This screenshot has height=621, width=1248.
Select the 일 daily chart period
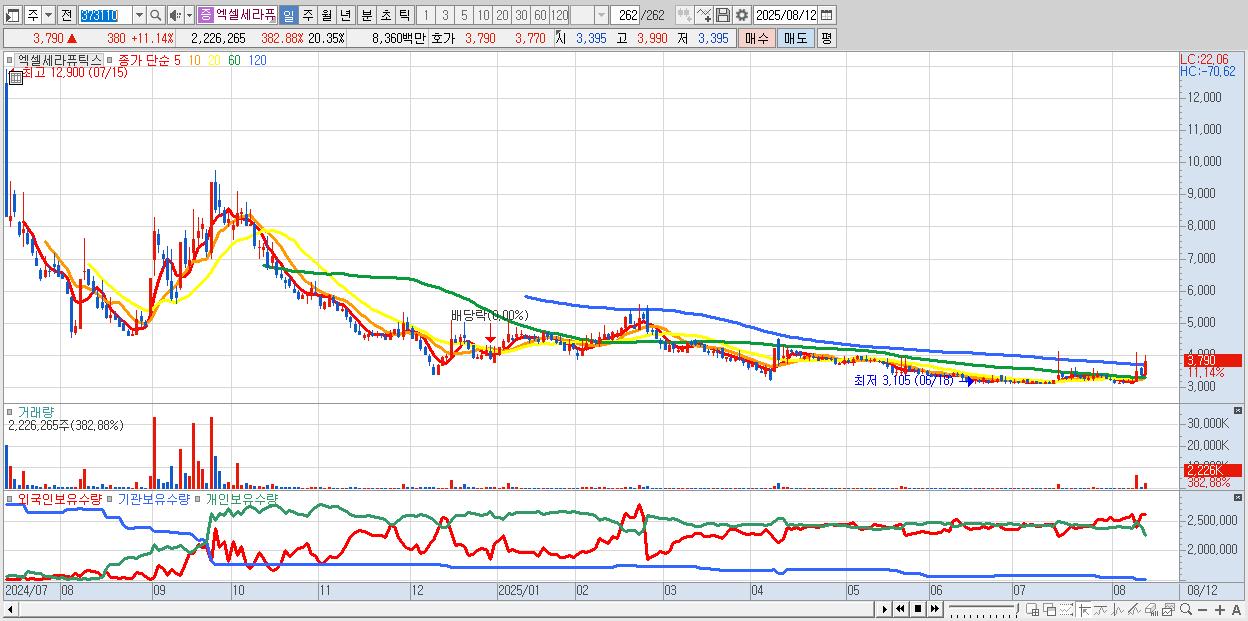click(289, 15)
